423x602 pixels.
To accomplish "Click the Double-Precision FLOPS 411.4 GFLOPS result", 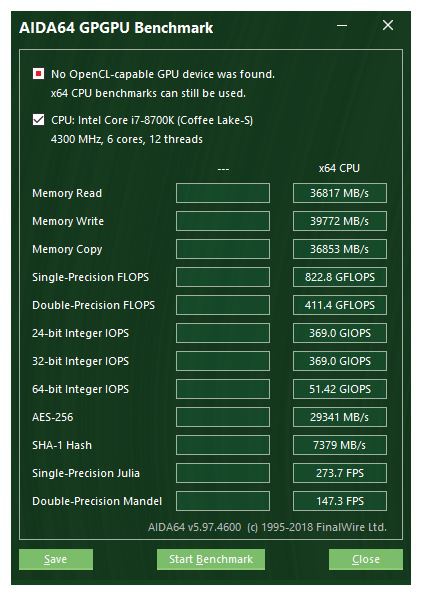I will (x=340, y=305).
